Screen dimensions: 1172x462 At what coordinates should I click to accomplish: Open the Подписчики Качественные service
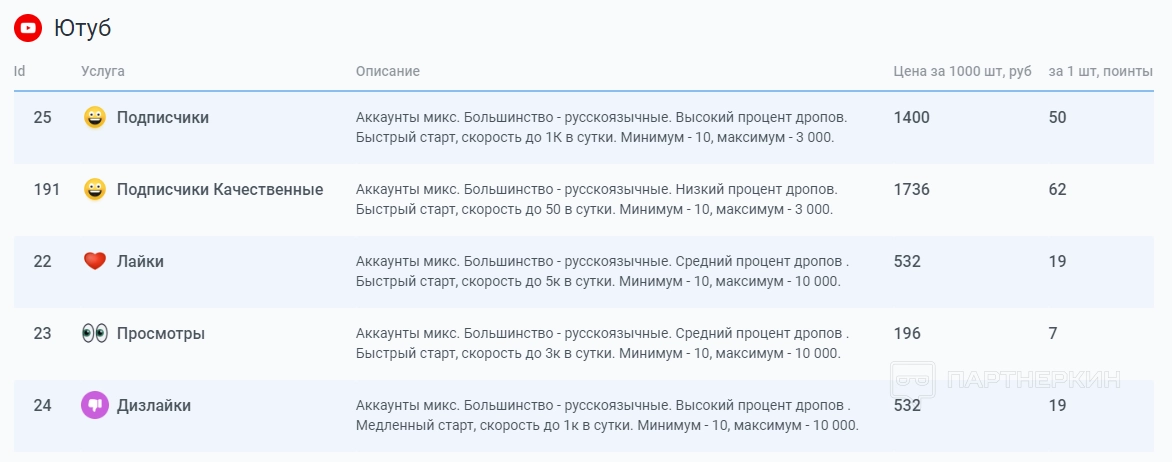coord(220,190)
